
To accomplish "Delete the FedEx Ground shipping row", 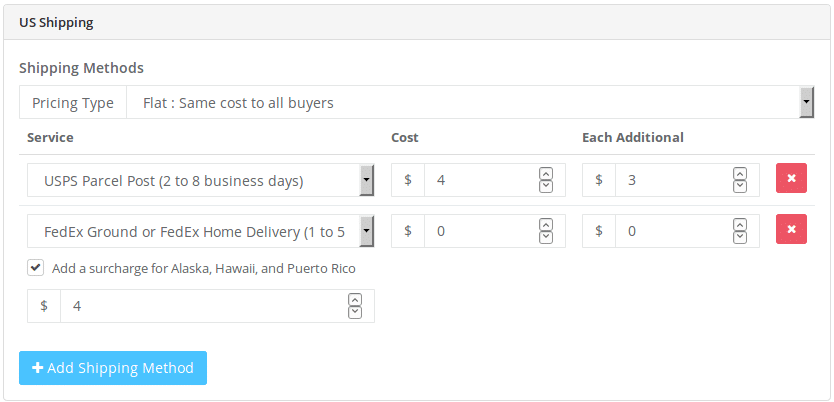I will (x=791, y=231).
